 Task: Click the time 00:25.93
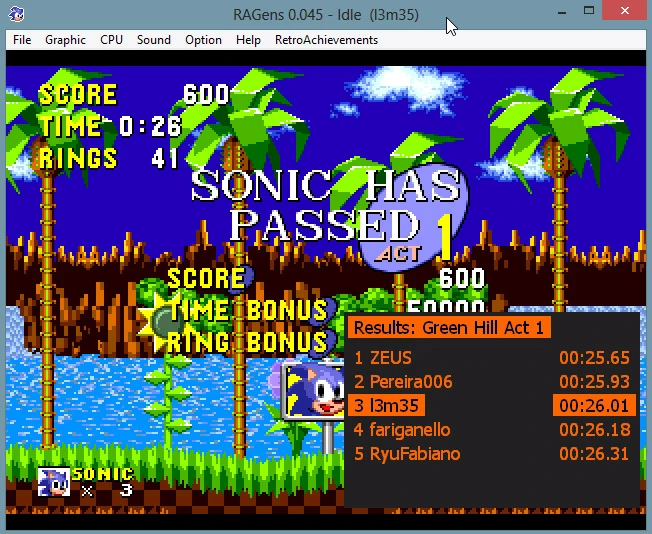point(594,382)
